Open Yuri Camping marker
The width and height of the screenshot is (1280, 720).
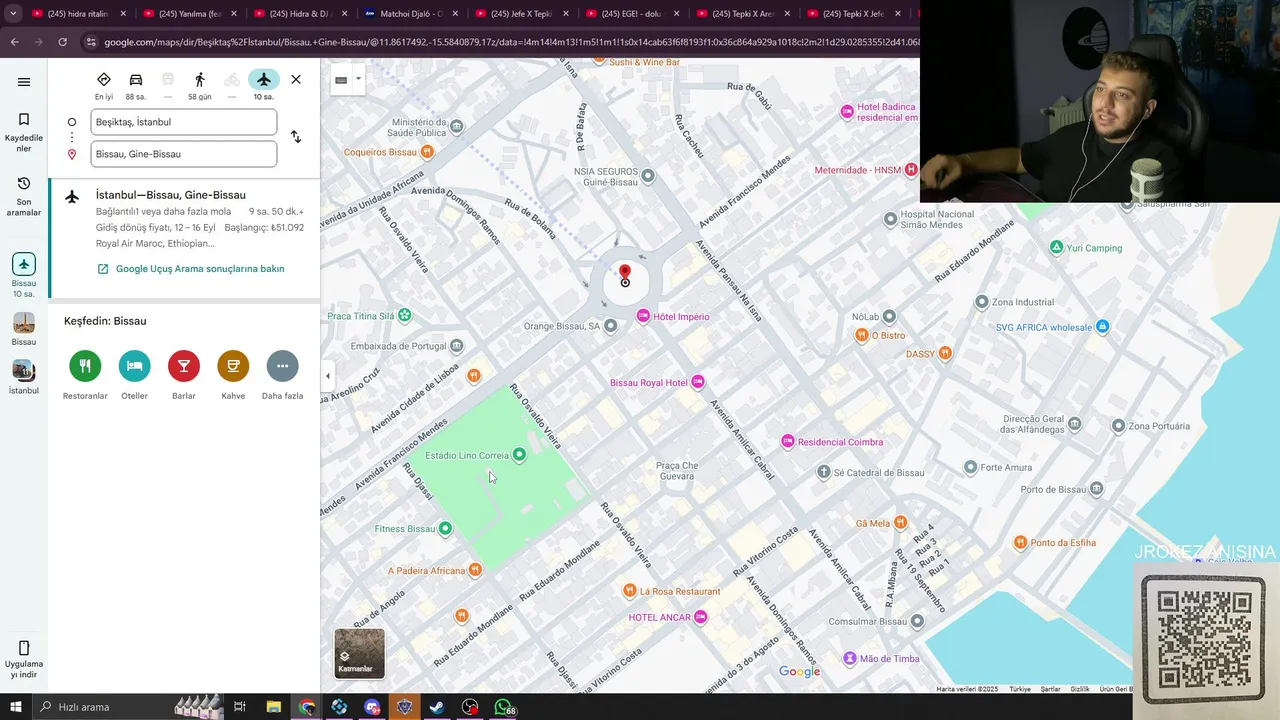[1056, 247]
